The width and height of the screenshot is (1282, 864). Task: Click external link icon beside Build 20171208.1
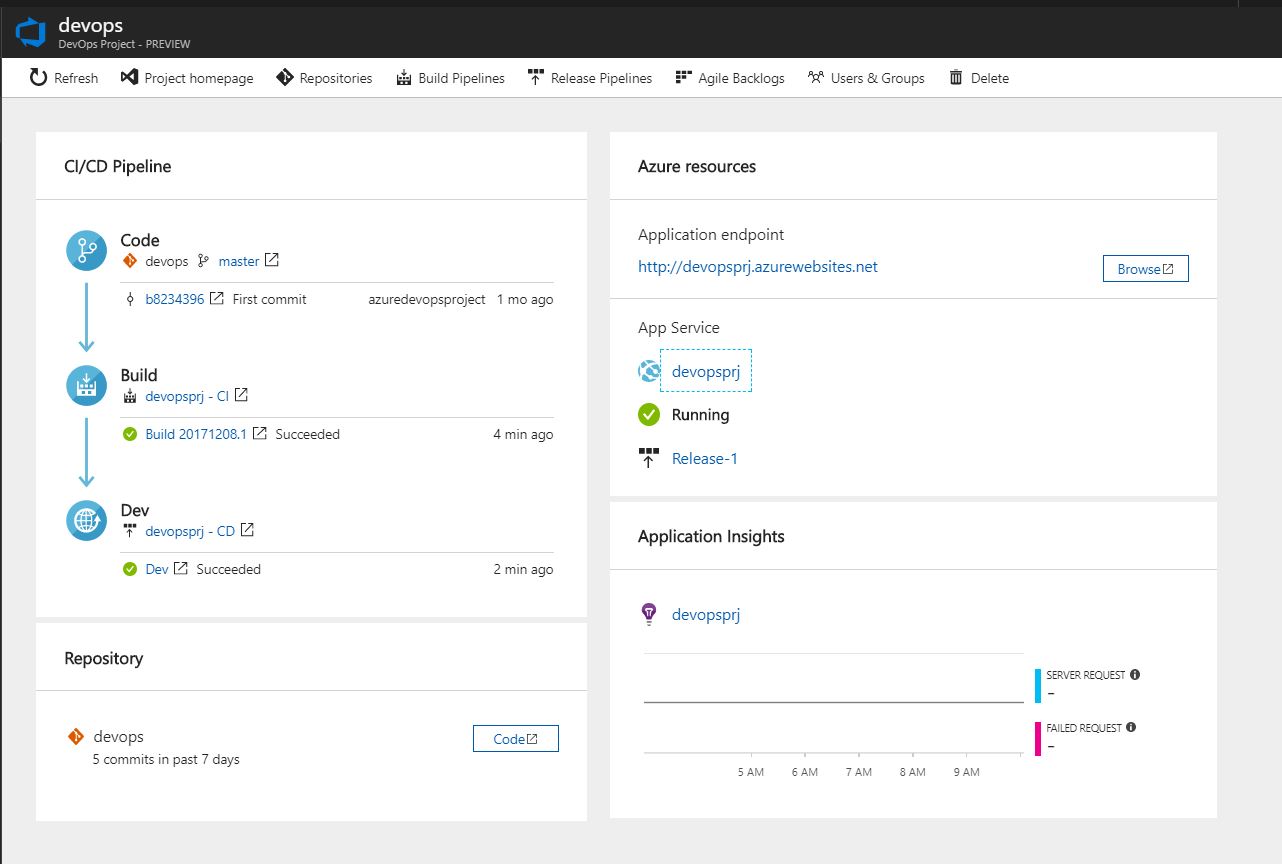pos(260,433)
